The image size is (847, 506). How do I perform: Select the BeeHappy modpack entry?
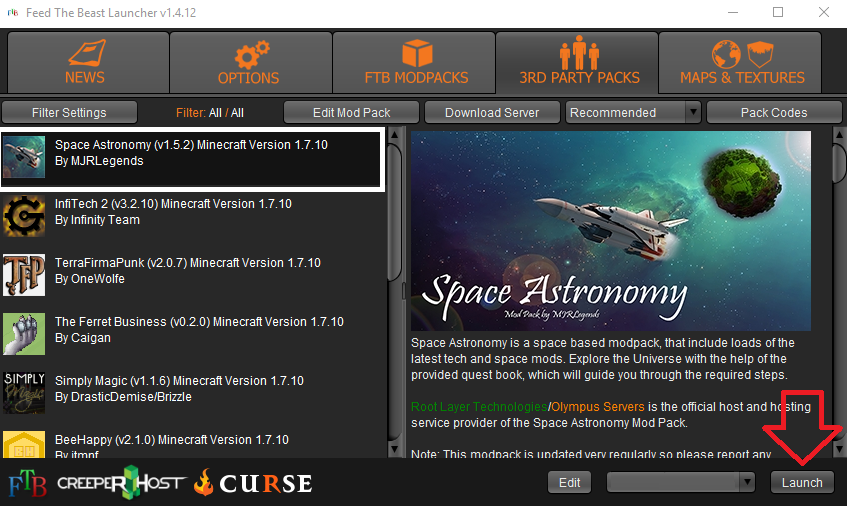tap(192, 444)
